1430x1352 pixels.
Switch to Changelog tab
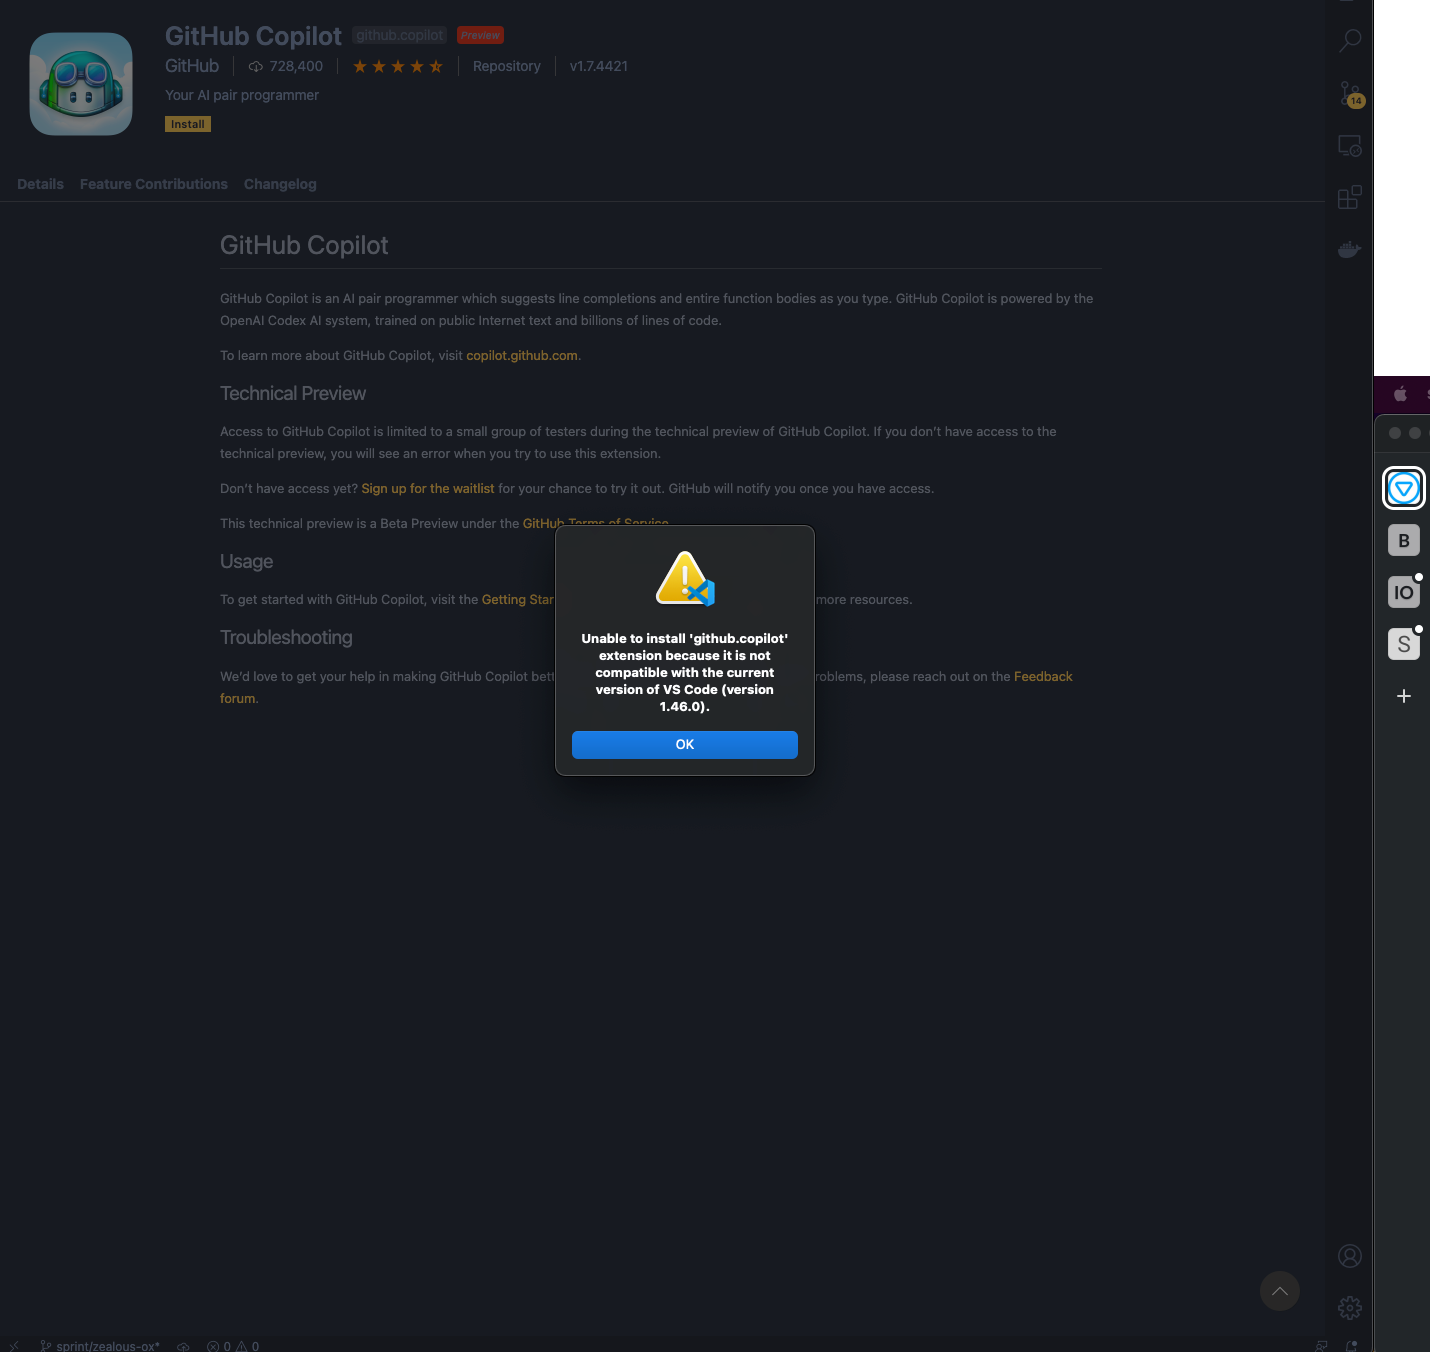pyautogui.click(x=280, y=184)
